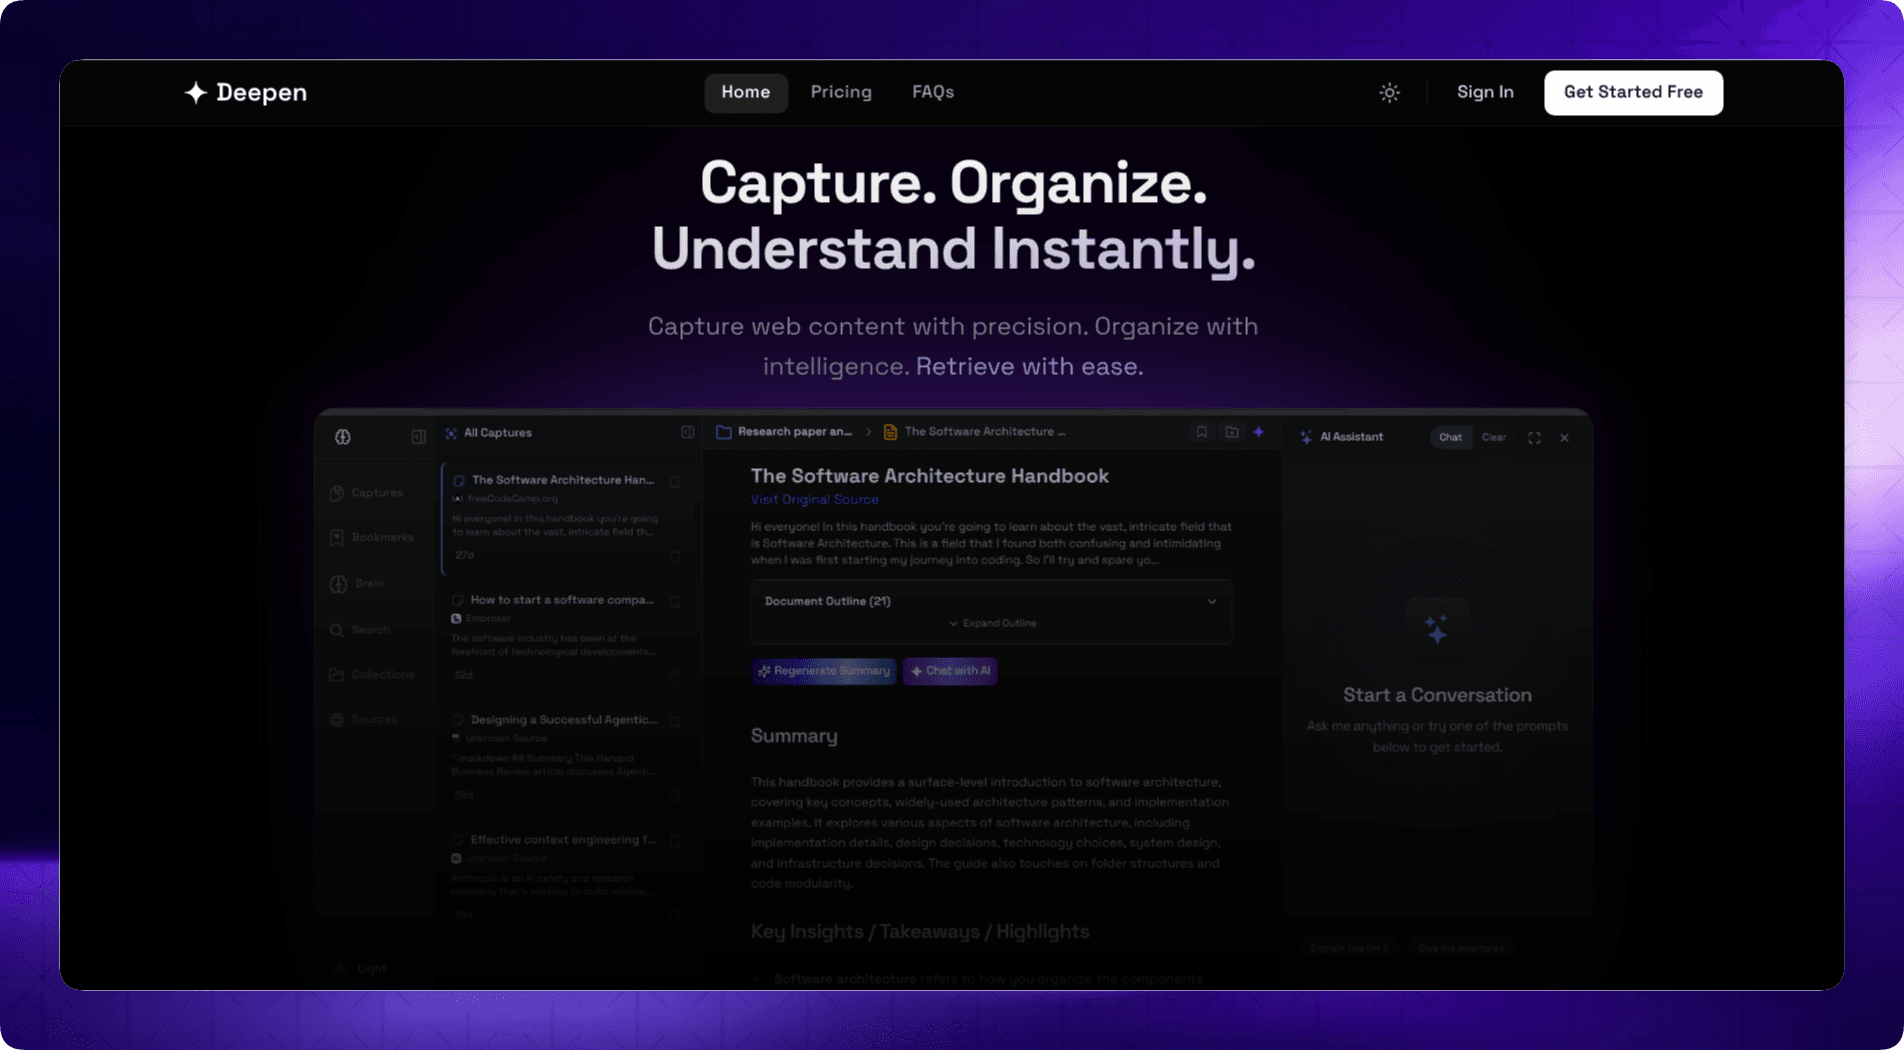Open Sources in the sidebar
Screen dimensions: 1904x1050
point(363,720)
